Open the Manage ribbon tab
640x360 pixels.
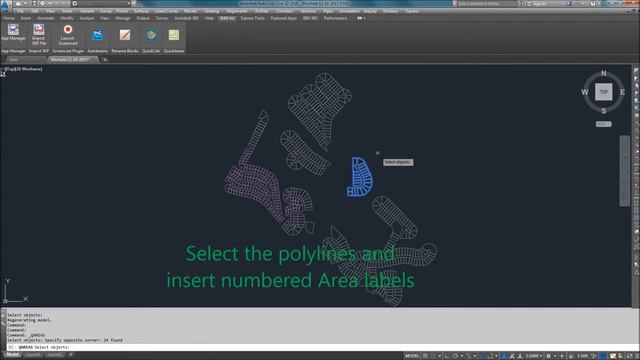point(122,18)
